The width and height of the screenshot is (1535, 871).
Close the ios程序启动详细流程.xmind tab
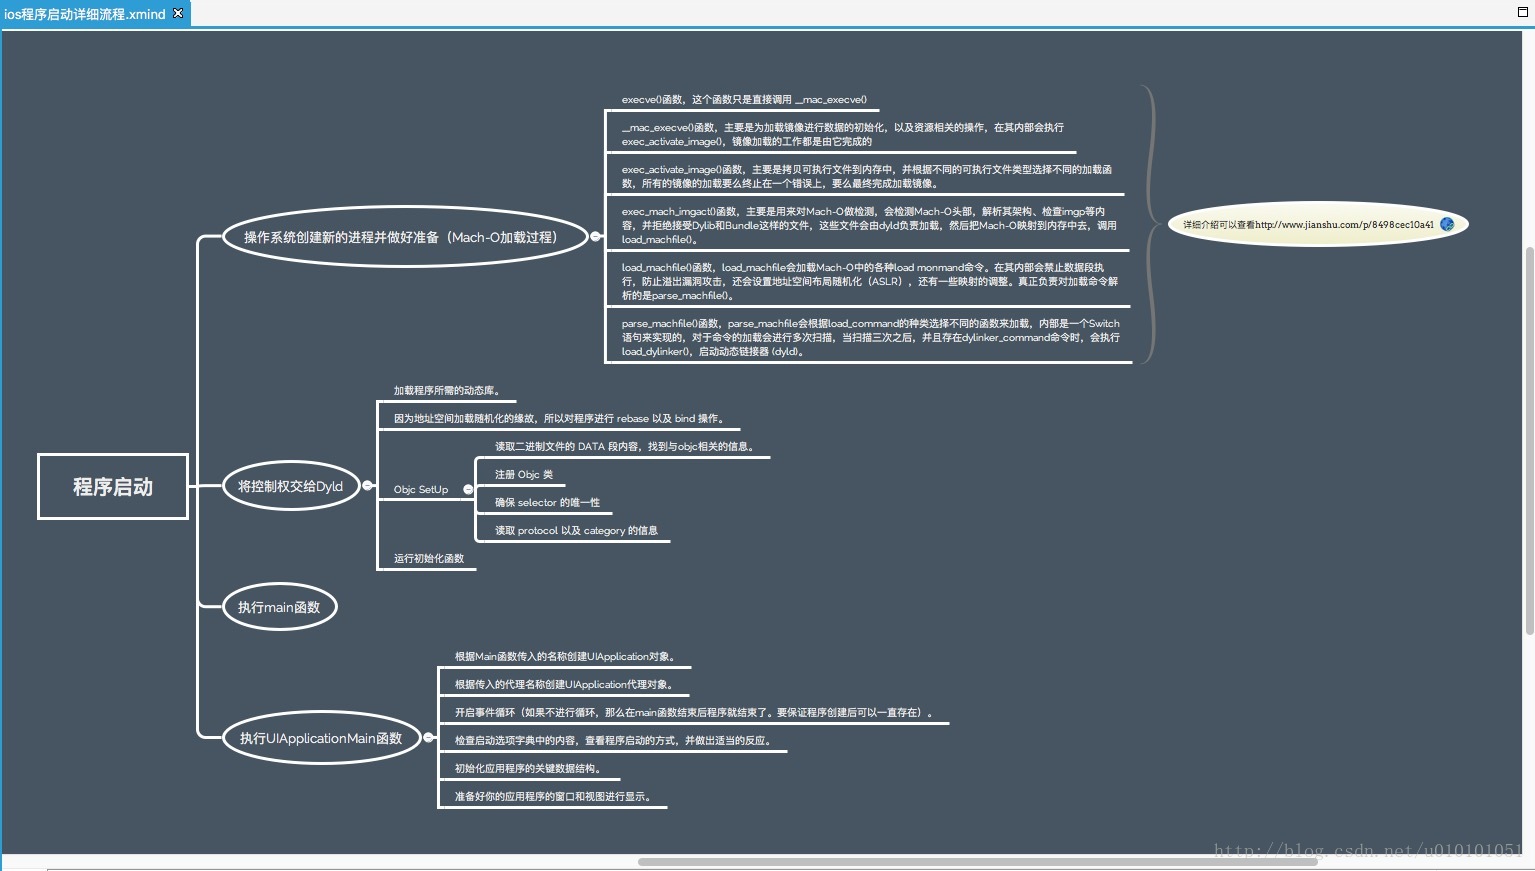tap(178, 13)
